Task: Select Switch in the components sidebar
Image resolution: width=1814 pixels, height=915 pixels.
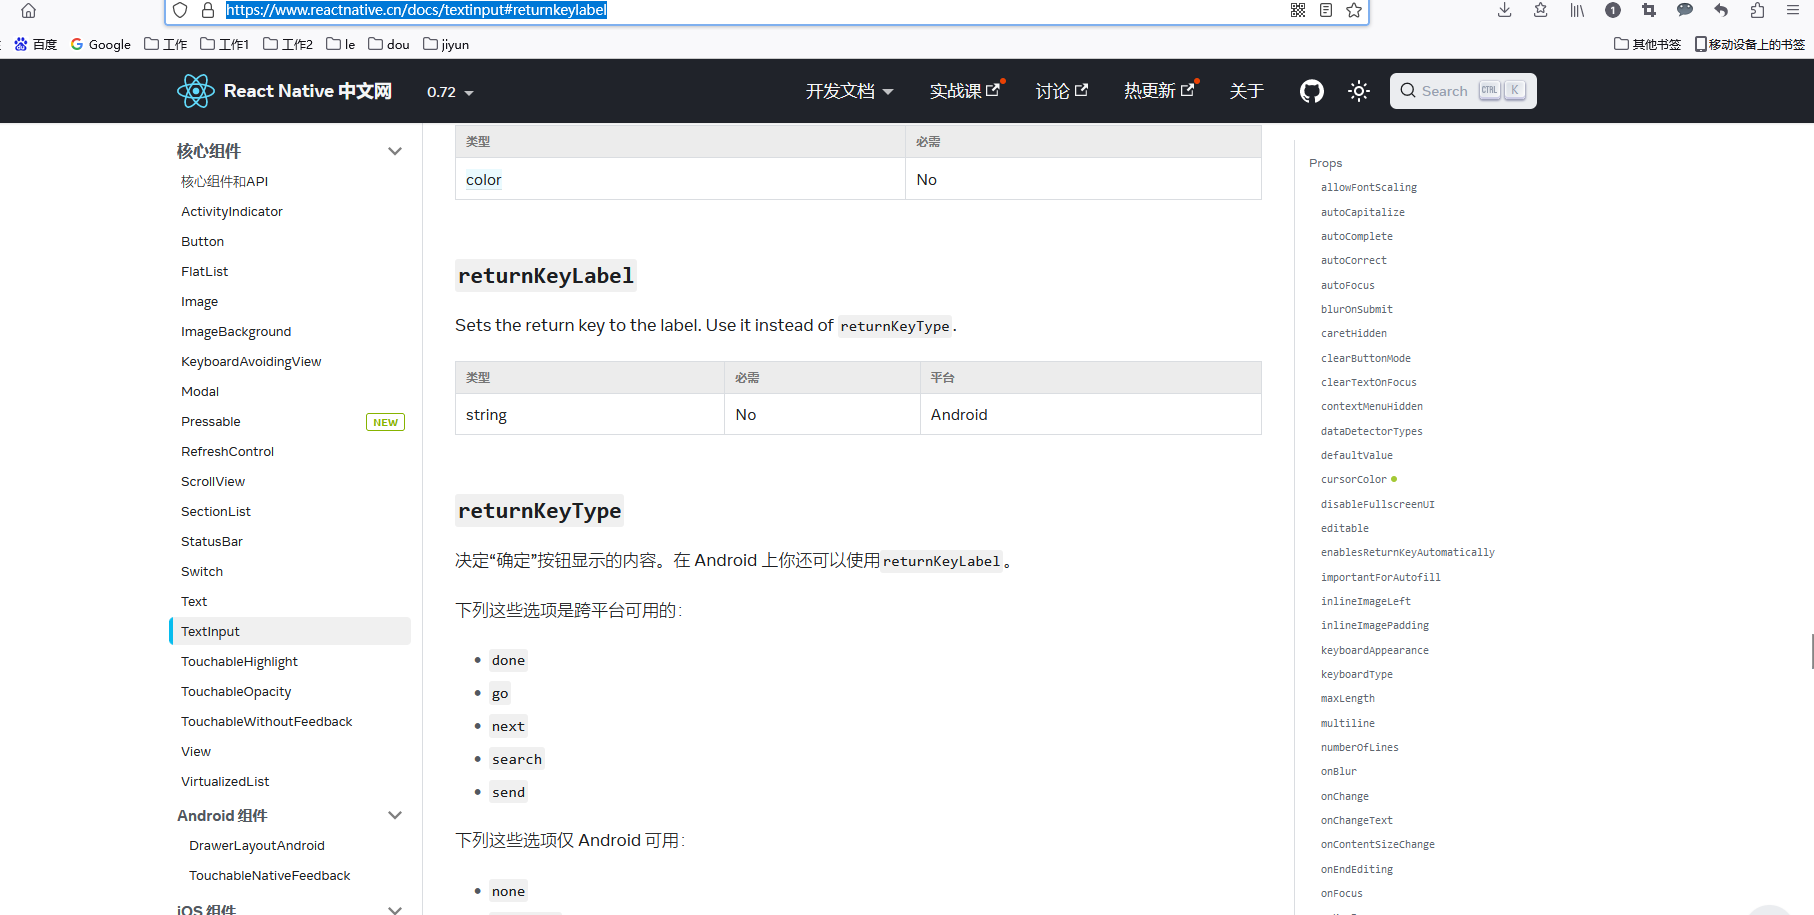Action: click(x=202, y=571)
